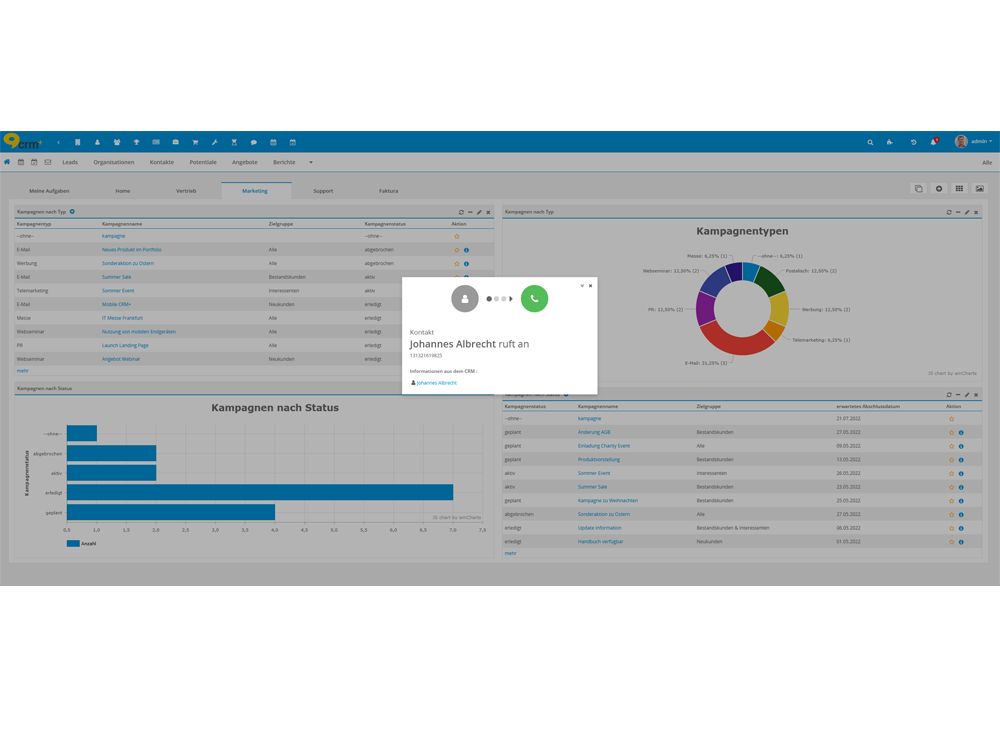This screenshot has width=1000, height=750.
Task: Click the add widget plus button
Action: pos(939,188)
